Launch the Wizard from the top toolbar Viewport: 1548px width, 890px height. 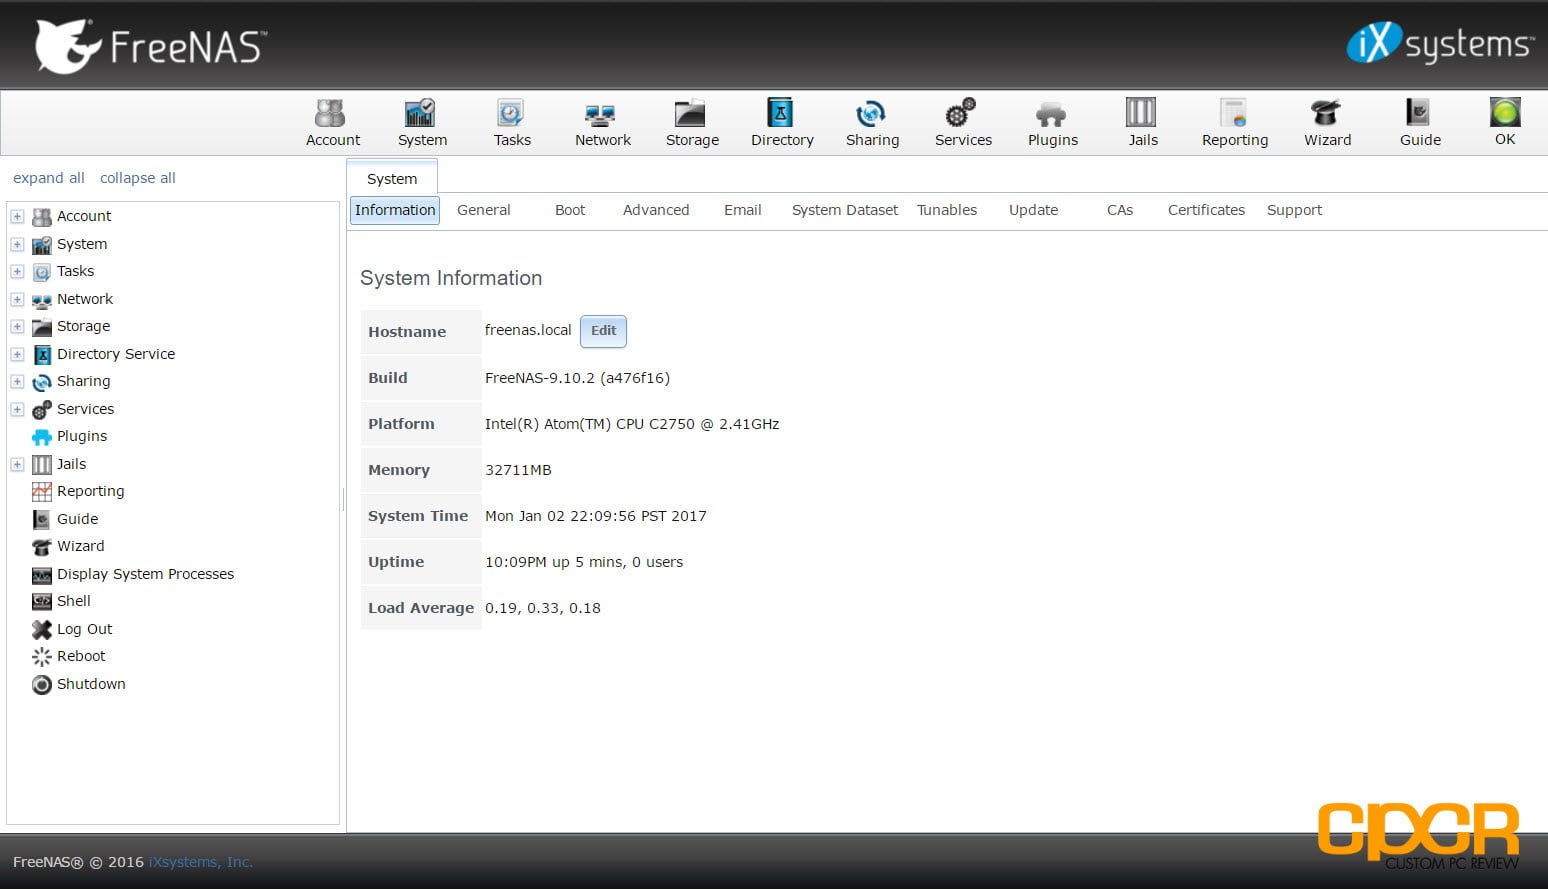(1327, 123)
